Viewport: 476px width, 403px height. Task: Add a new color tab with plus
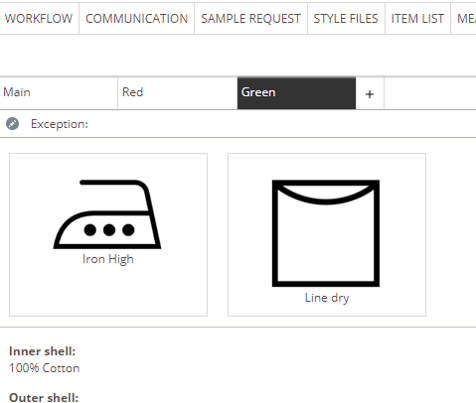[369, 94]
